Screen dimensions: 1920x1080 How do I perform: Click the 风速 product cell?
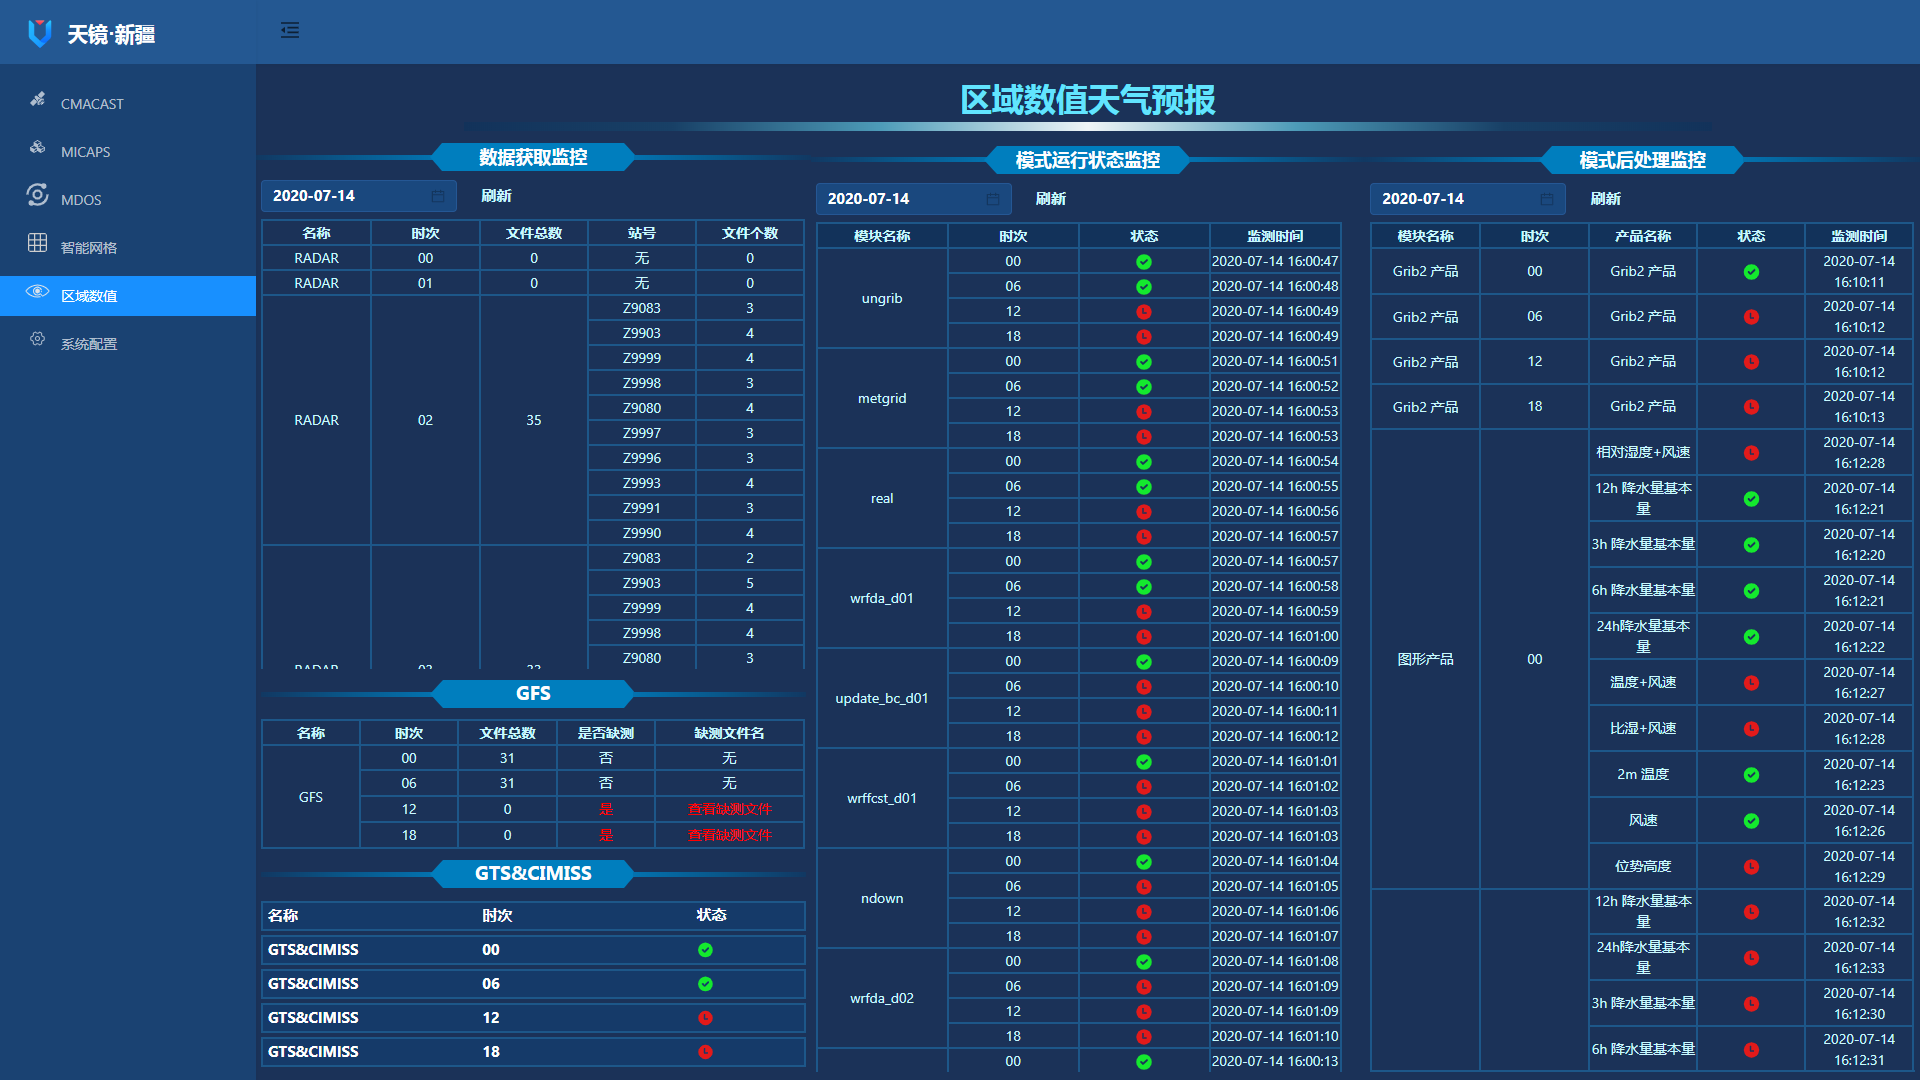[1643, 820]
